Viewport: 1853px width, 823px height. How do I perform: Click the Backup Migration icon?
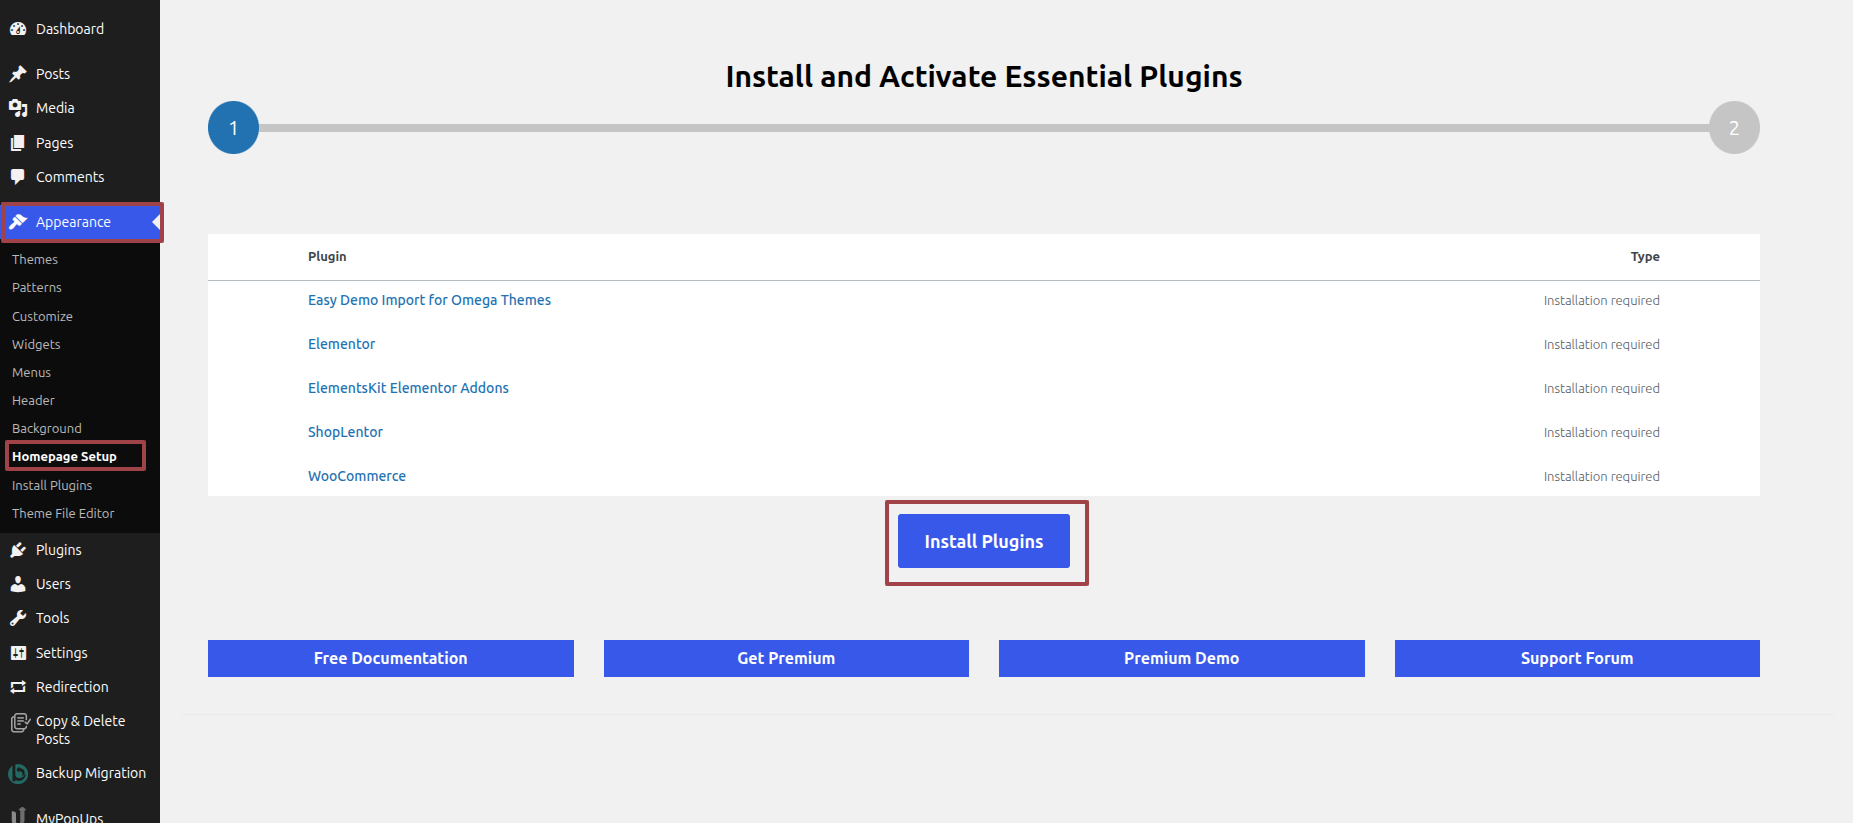coord(18,773)
